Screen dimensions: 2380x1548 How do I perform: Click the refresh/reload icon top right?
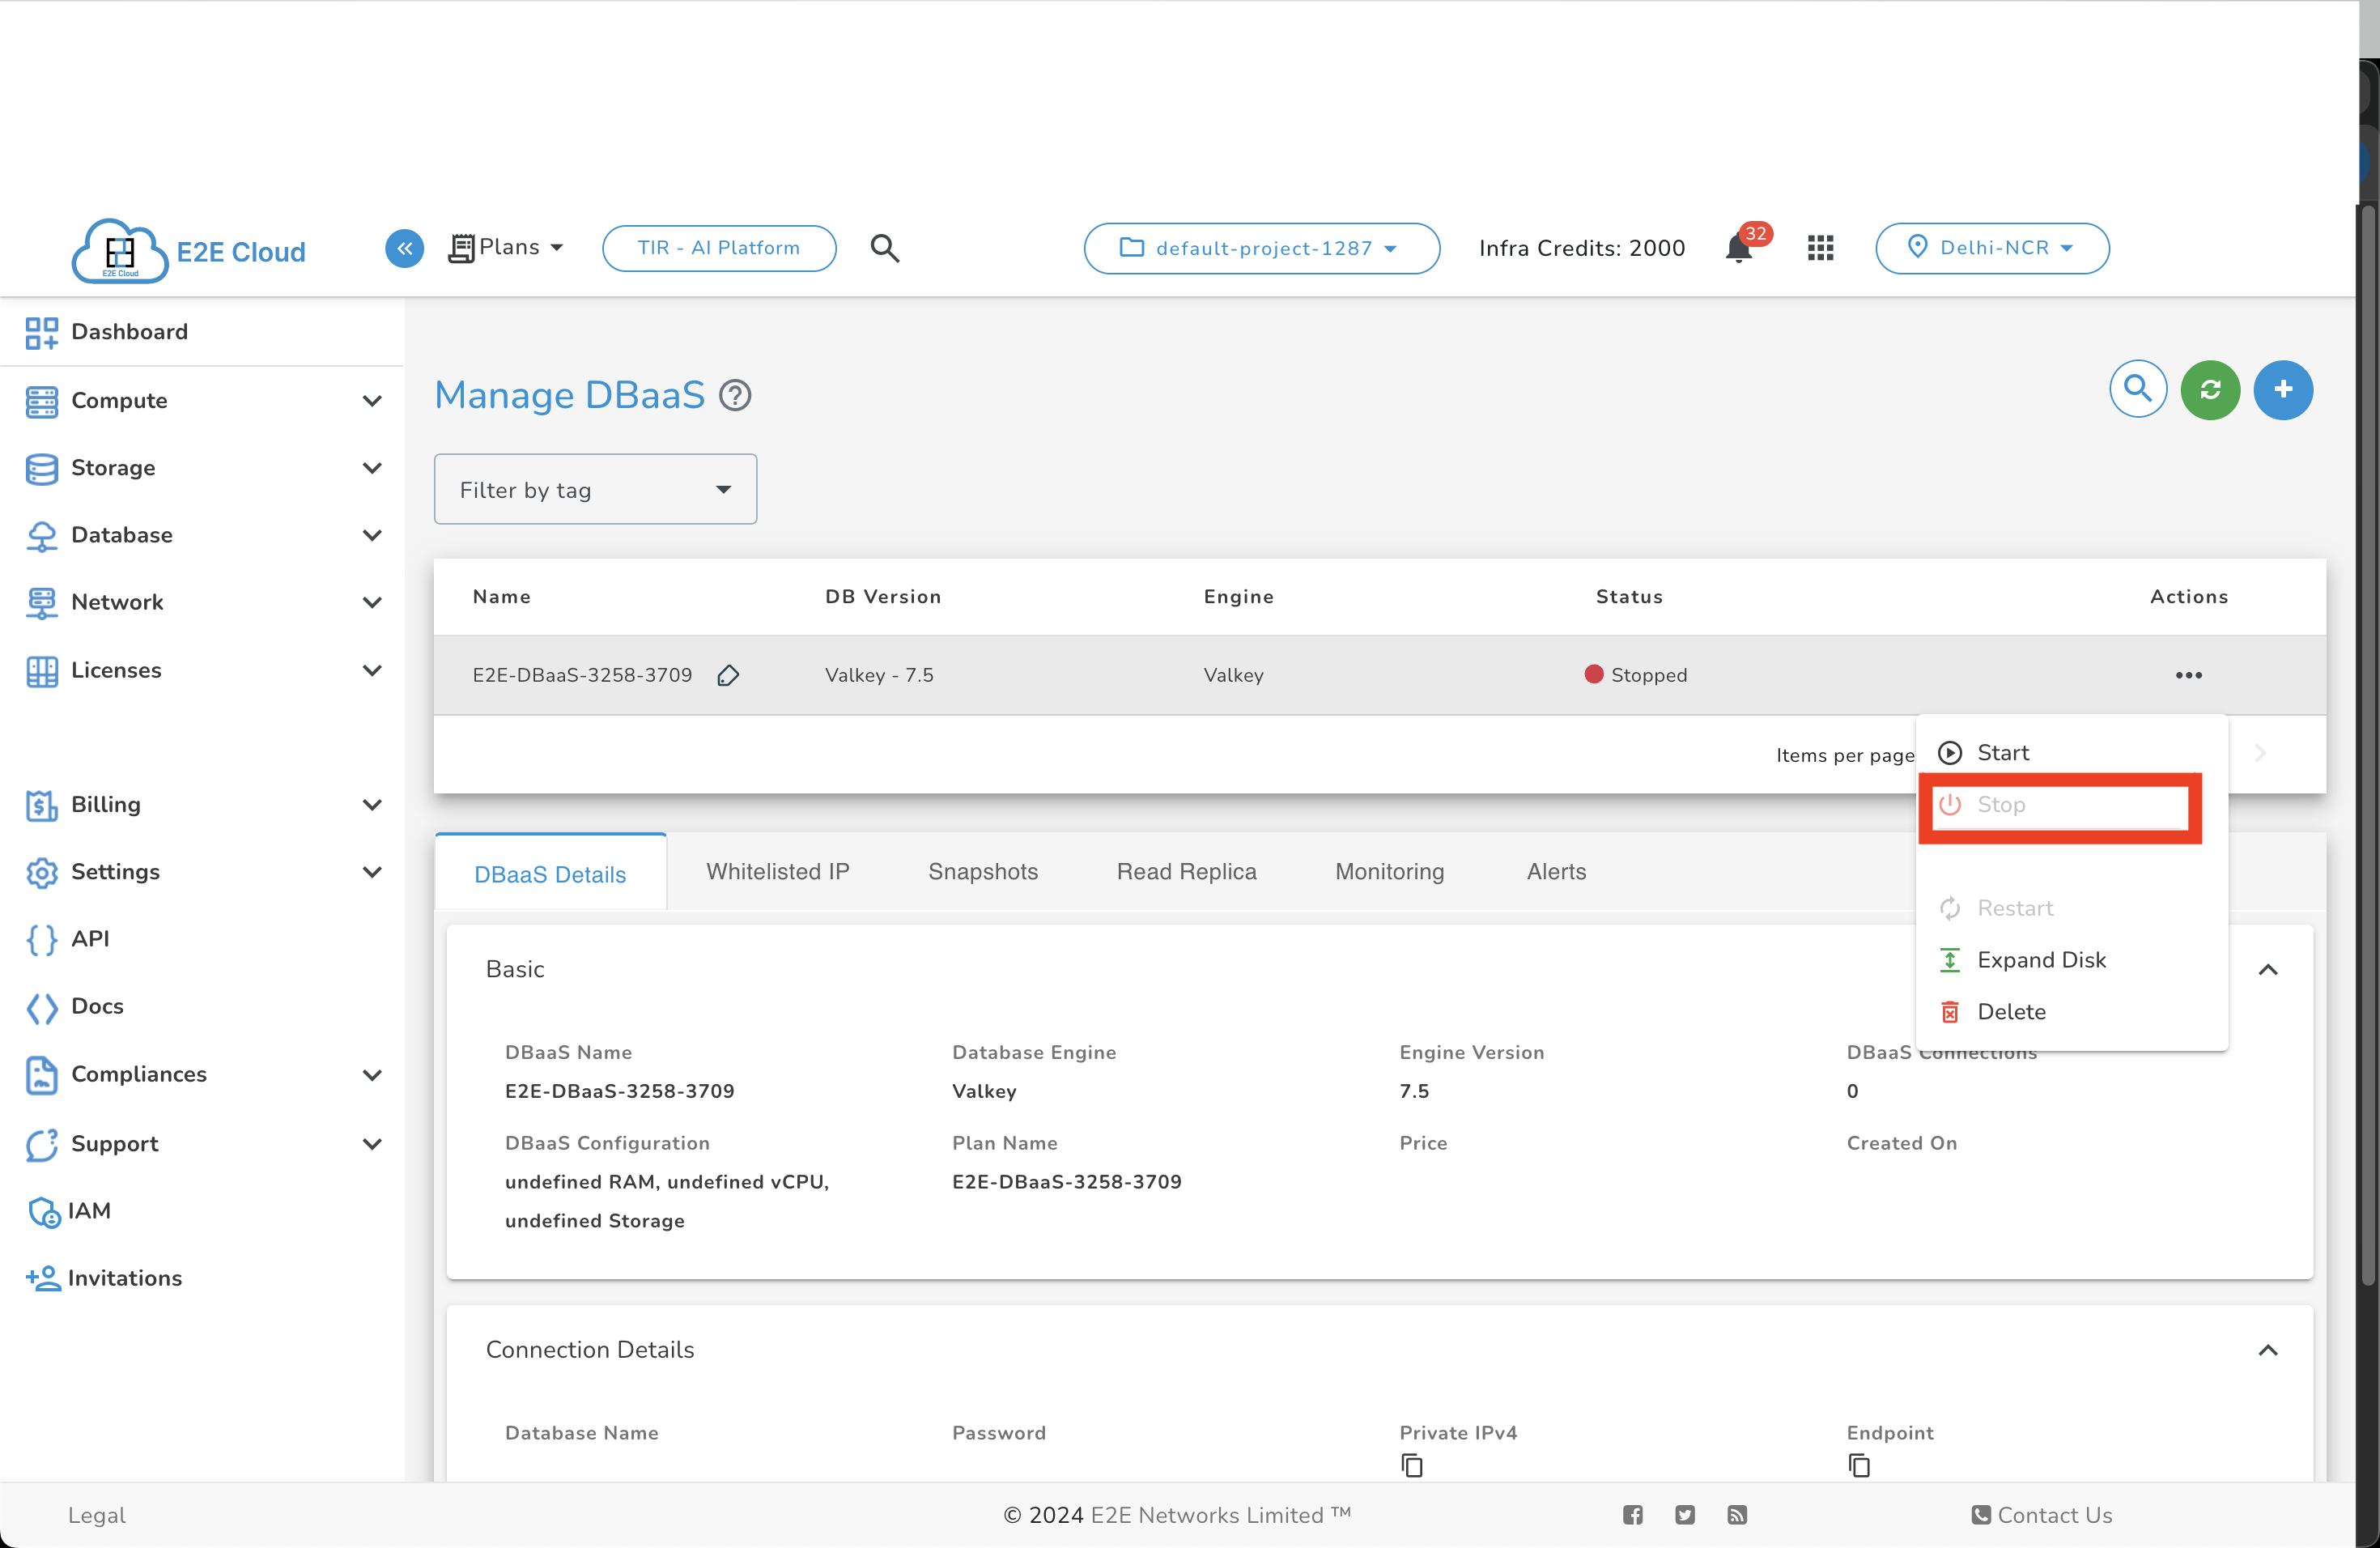(2212, 390)
